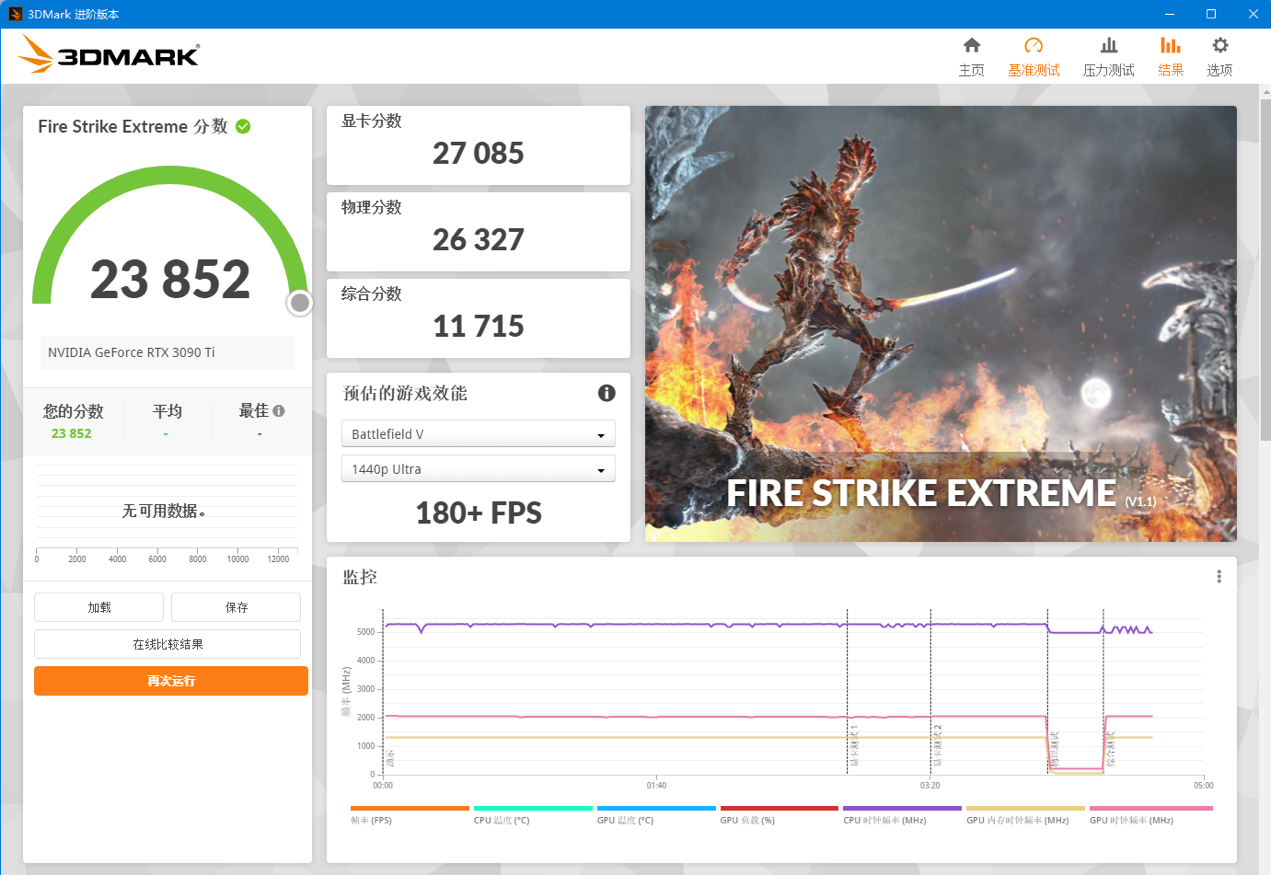Toggle GPU 内存时钟频率 legend item
This screenshot has height=875, width=1271.
tap(1025, 815)
